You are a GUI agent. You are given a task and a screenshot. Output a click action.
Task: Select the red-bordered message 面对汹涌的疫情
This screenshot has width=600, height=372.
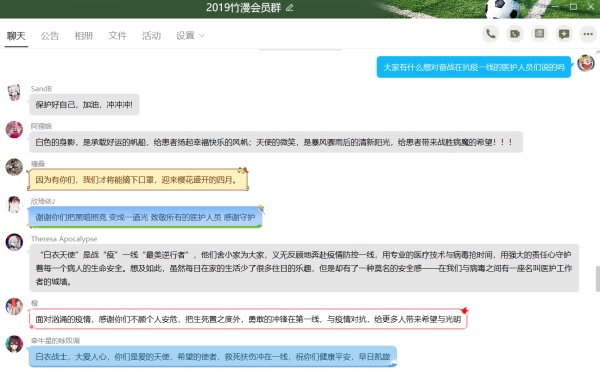click(x=248, y=319)
